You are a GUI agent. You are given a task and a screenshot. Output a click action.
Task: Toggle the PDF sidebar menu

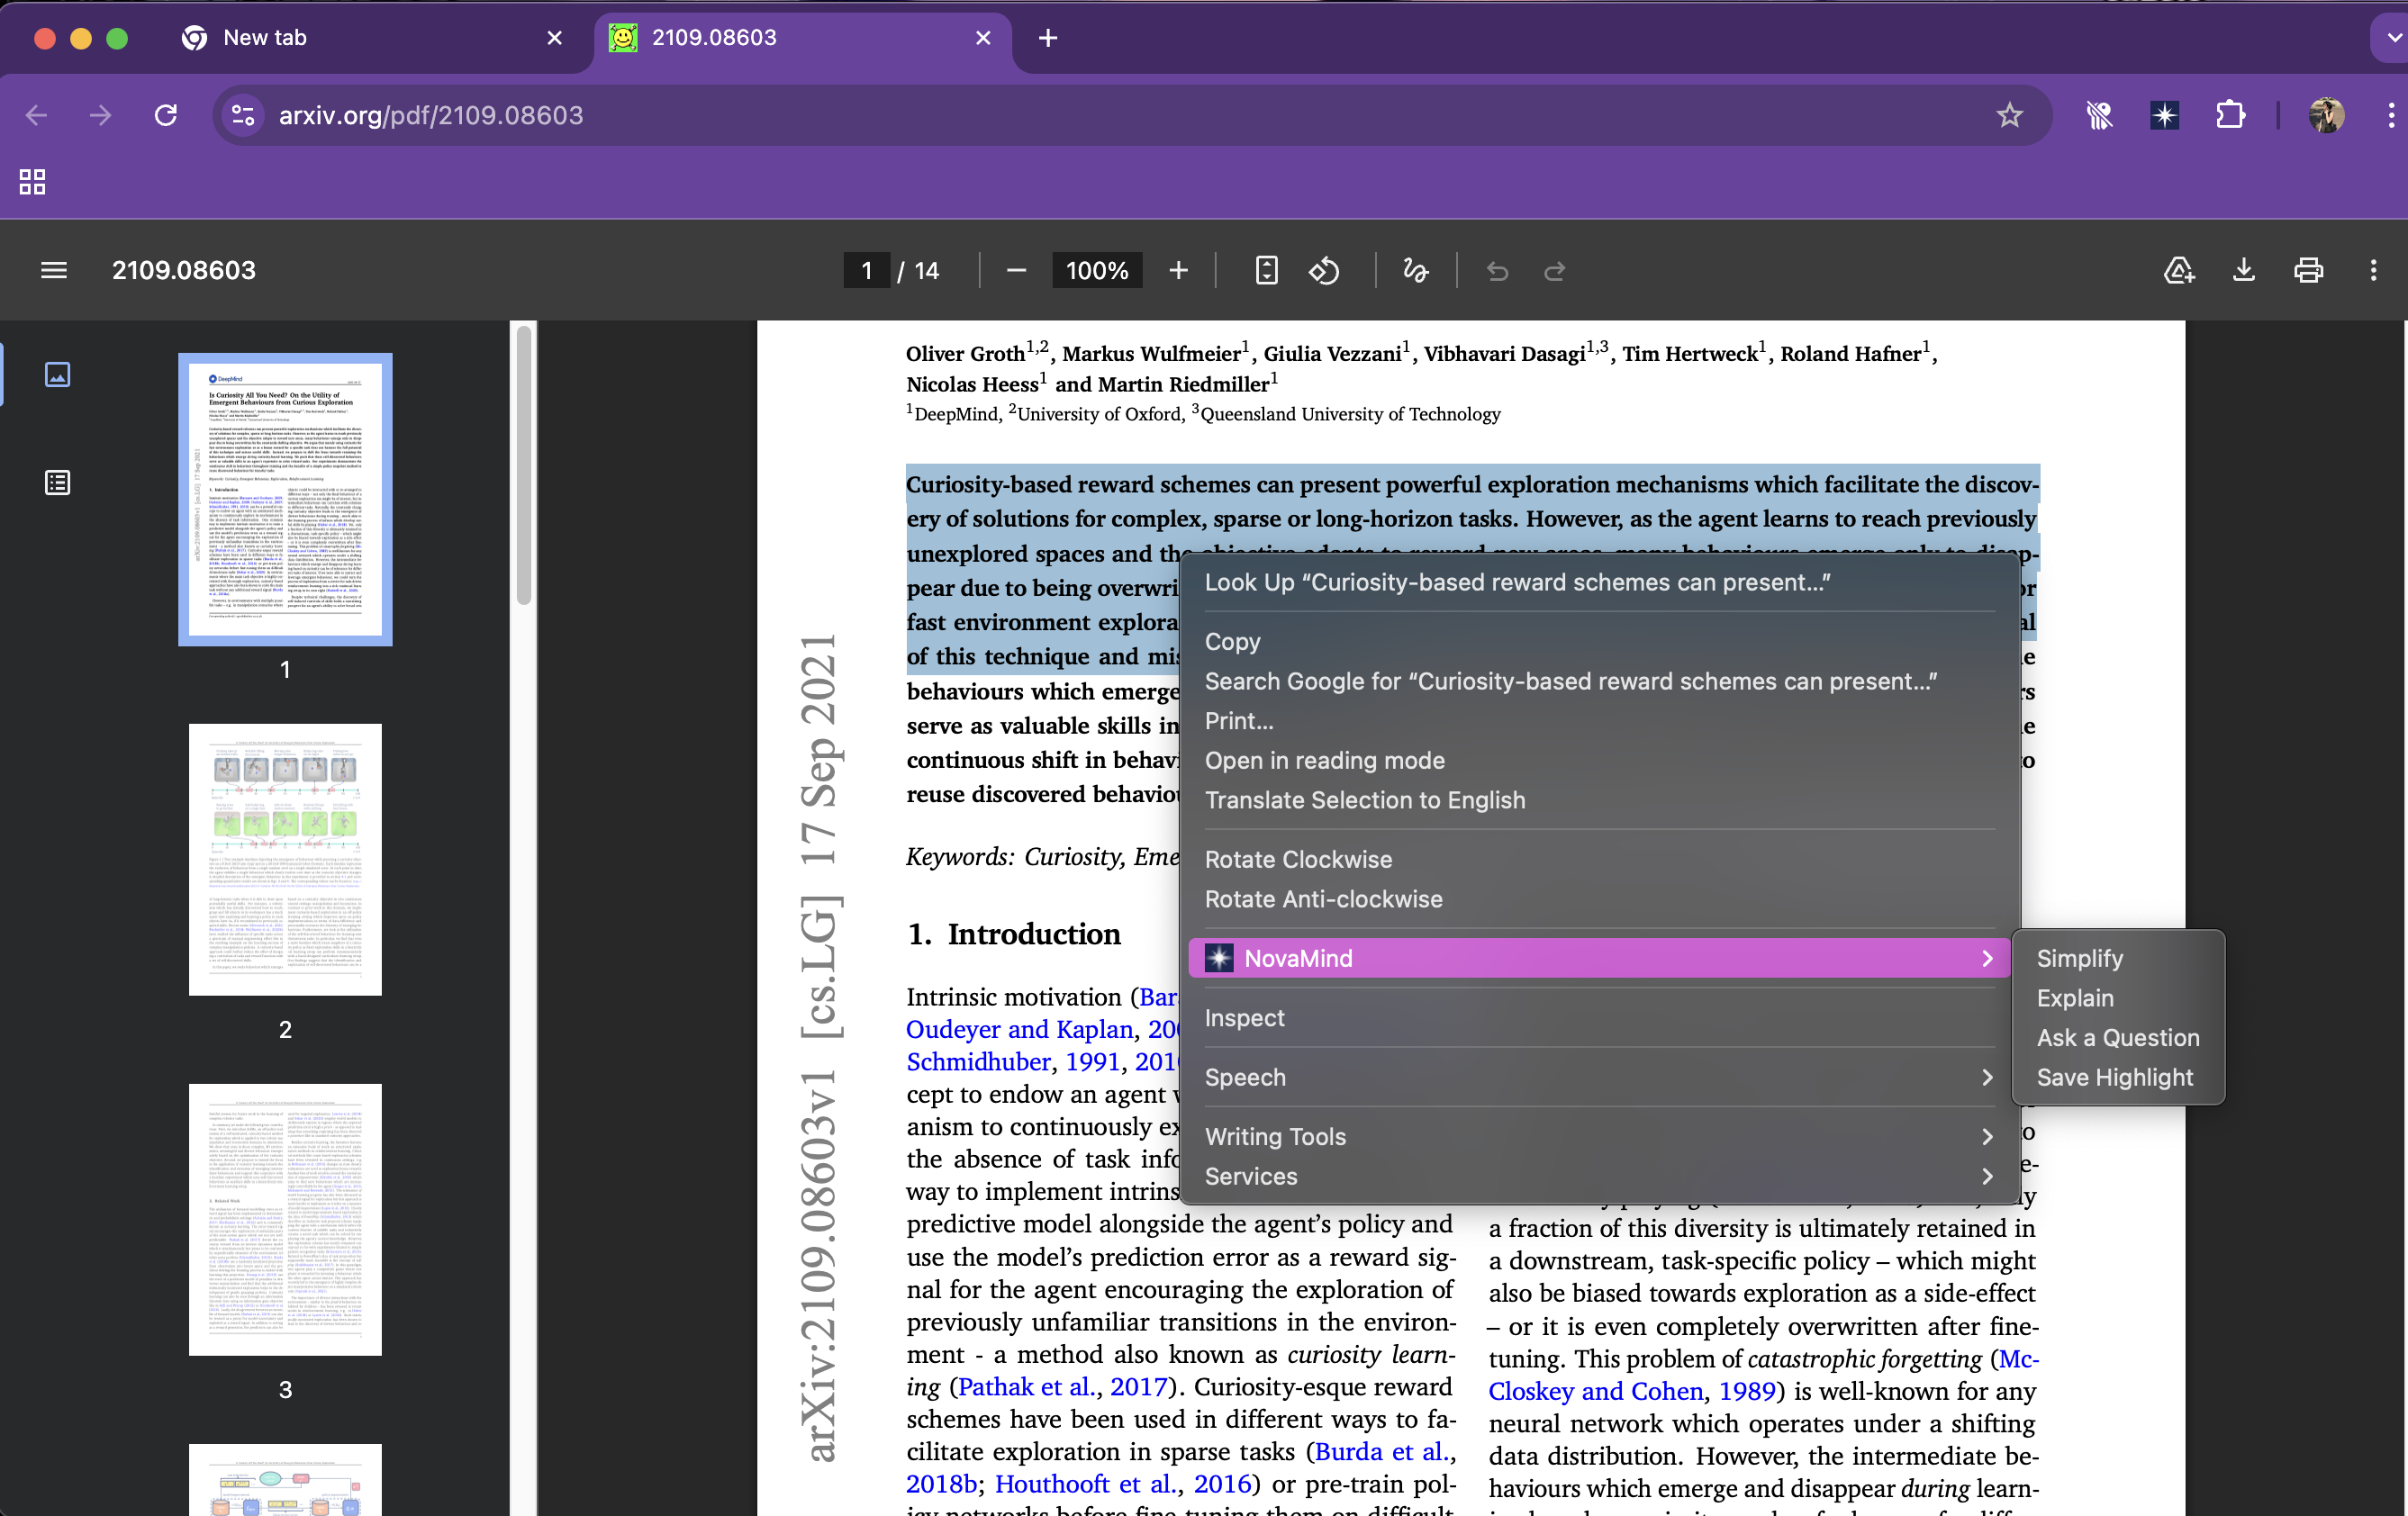[54, 270]
